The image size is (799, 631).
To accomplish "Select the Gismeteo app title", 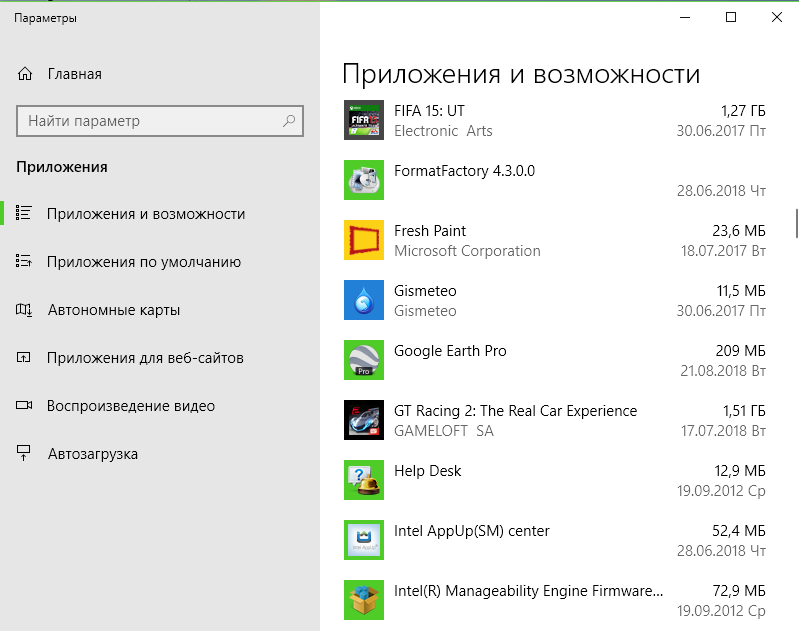I will tap(425, 291).
